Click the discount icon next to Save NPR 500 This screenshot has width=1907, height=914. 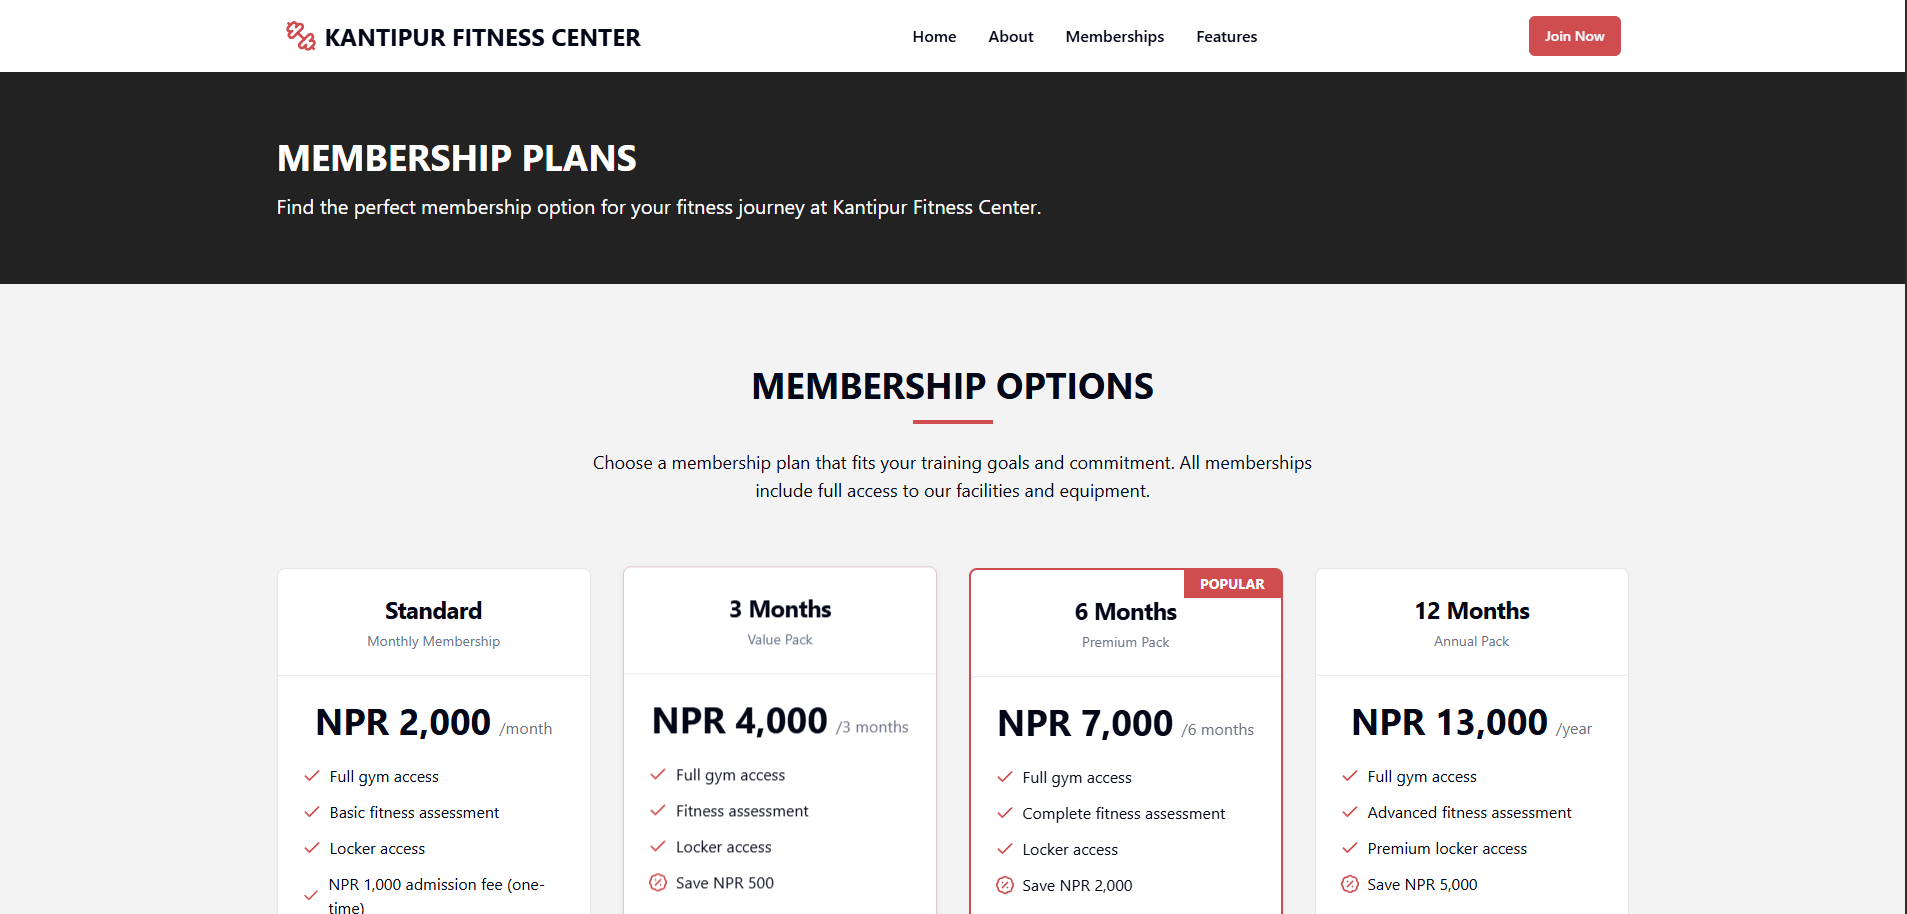[x=658, y=882]
